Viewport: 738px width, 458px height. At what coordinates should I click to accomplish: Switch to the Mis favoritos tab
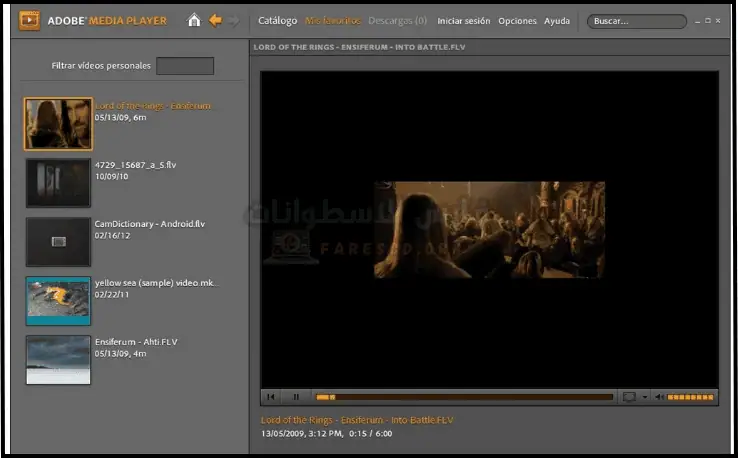click(x=333, y=21)
